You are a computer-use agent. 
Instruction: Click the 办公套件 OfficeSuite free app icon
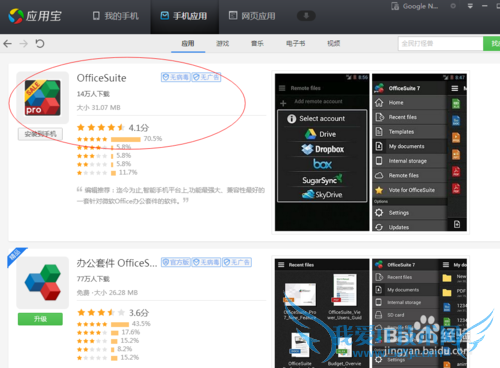tap(43, 283)
